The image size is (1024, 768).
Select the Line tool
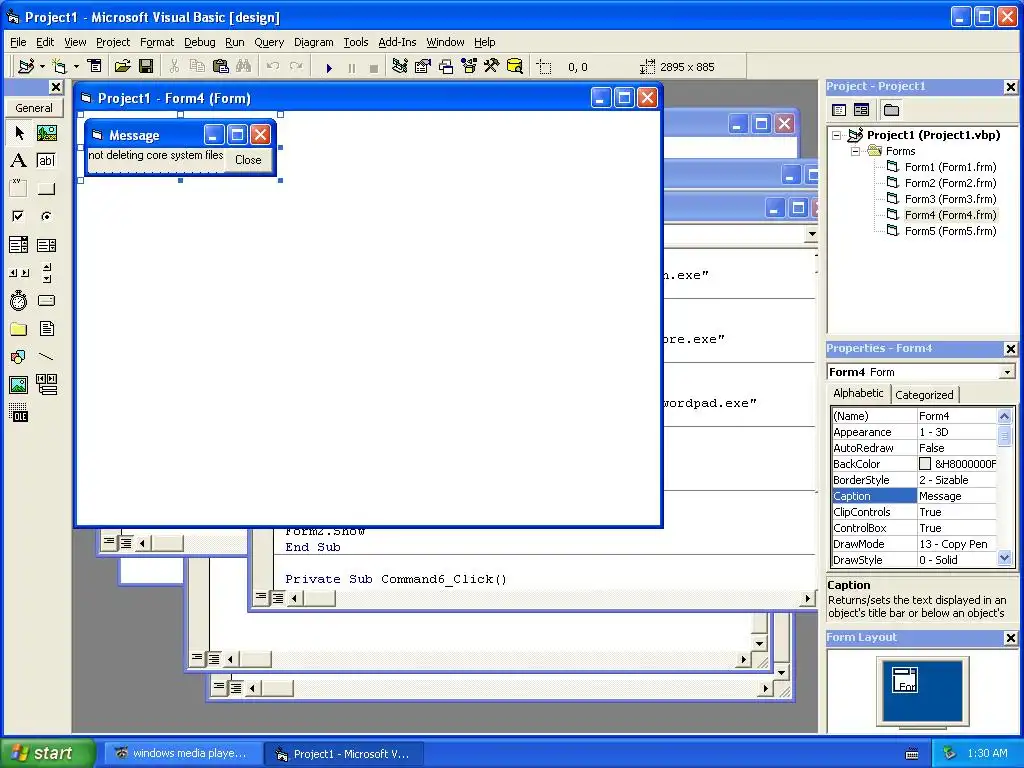(x=46, y=357)
